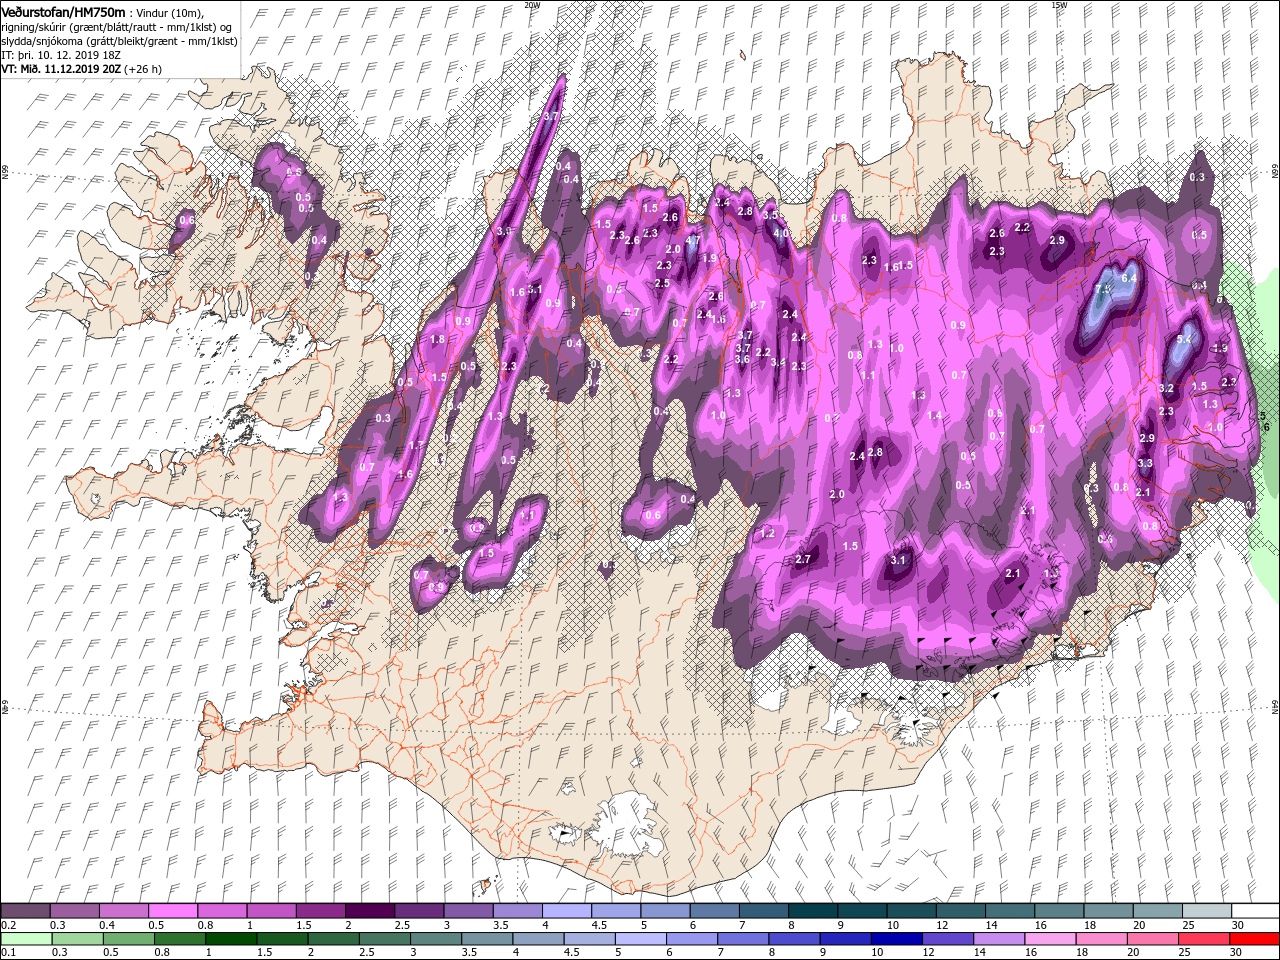This screenshot has width=1280, height=960.
Task: Select the darkest purple 2 swatch on snow scale
Action: (370, 912)
